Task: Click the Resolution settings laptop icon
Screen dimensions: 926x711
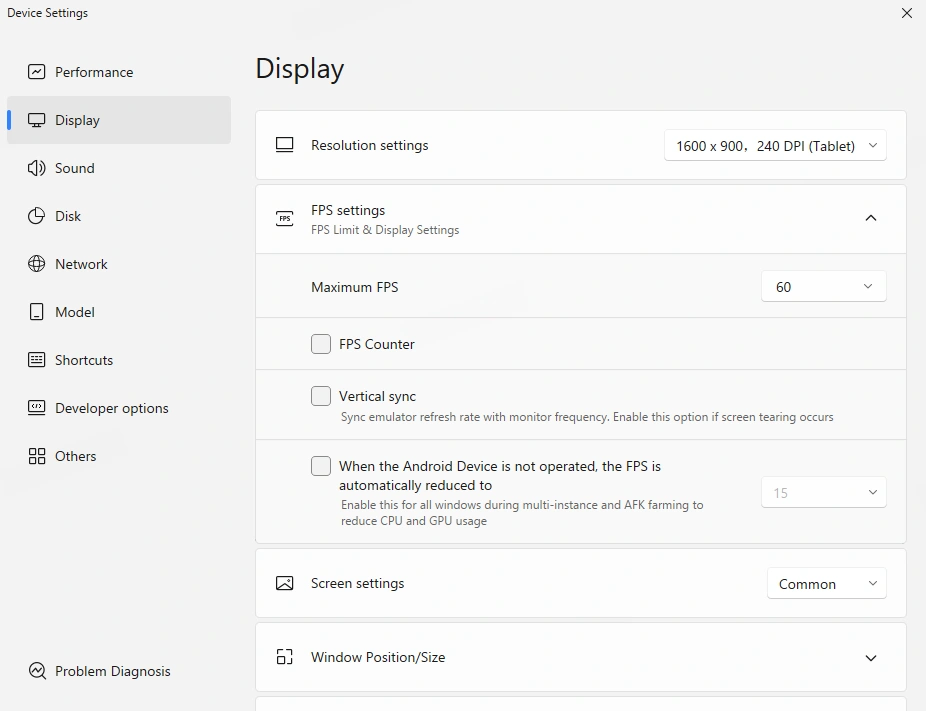Action: [x=285, y=145]
